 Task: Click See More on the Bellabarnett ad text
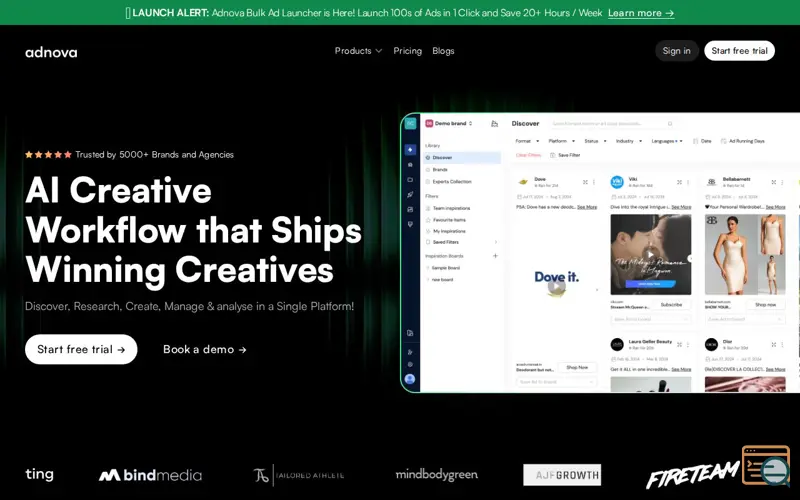(776, 207)
